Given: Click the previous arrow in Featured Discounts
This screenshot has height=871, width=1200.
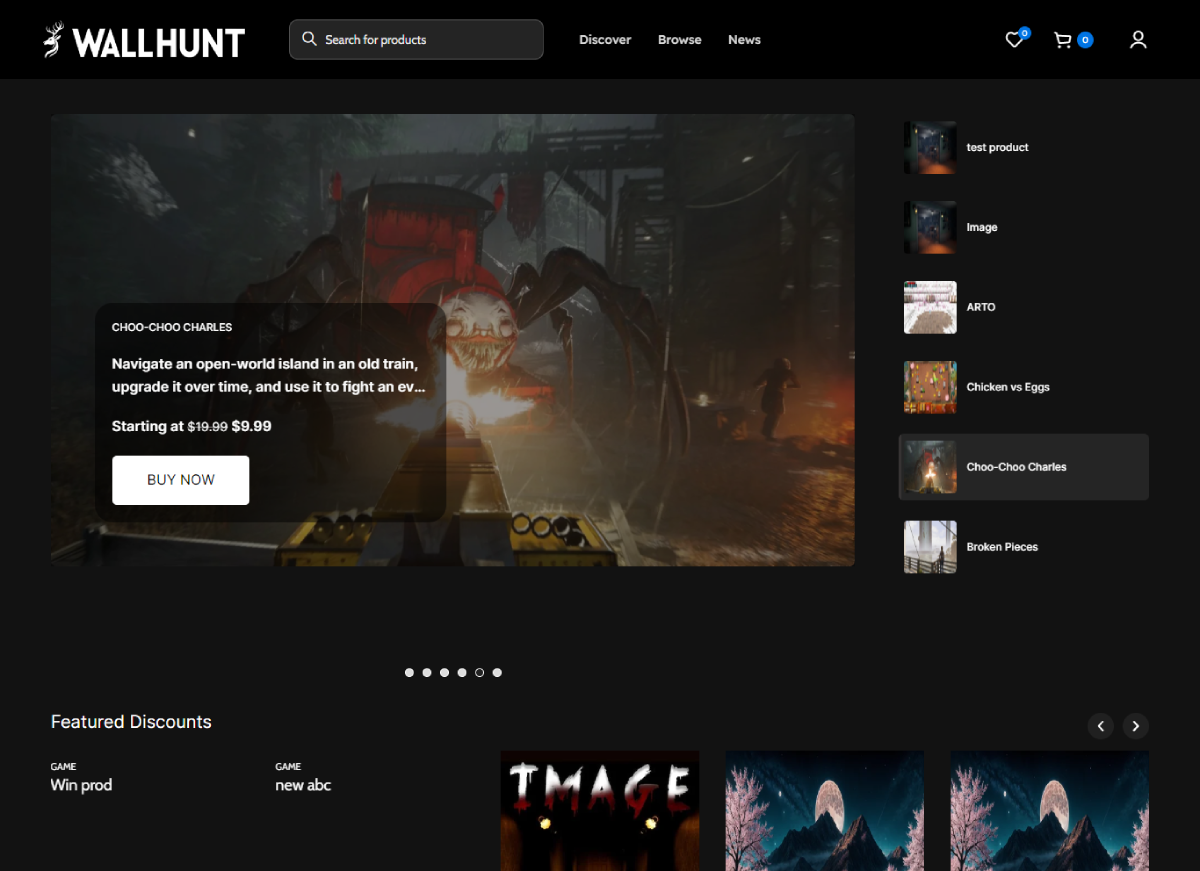Looking at the screenshot, I should point(1100,726).
